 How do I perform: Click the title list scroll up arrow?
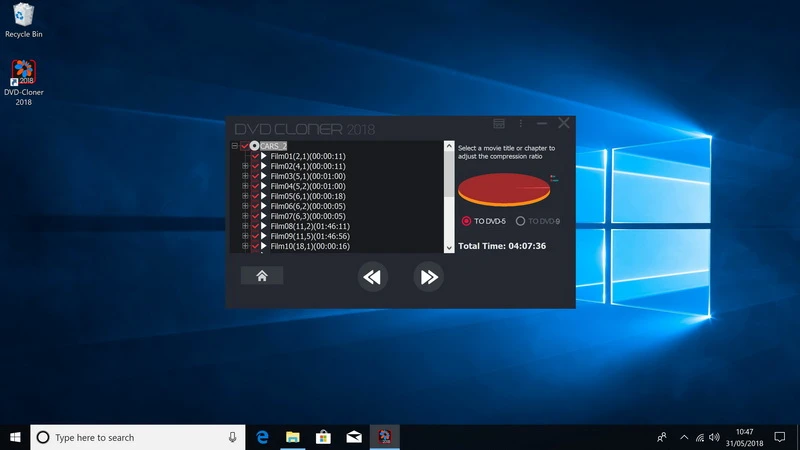(x=449, y=146)
